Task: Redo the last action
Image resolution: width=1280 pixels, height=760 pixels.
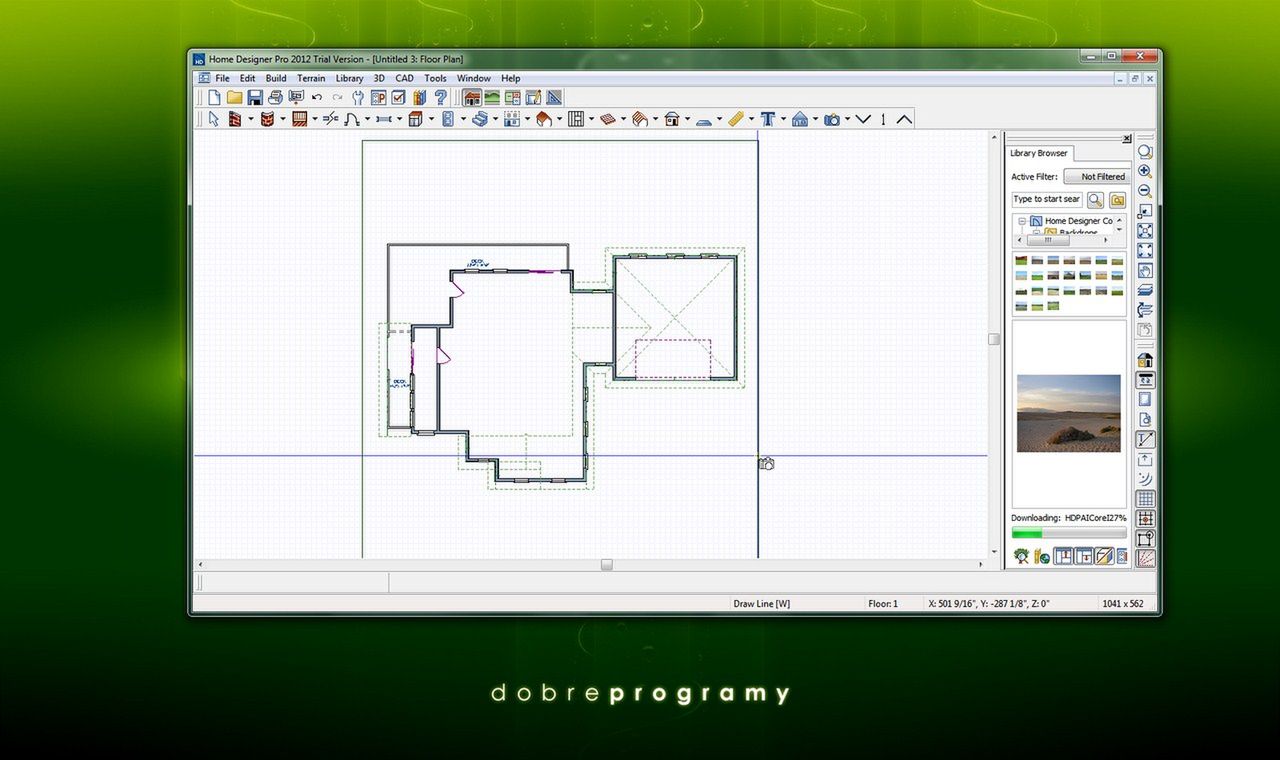Action: click(337, 97)
